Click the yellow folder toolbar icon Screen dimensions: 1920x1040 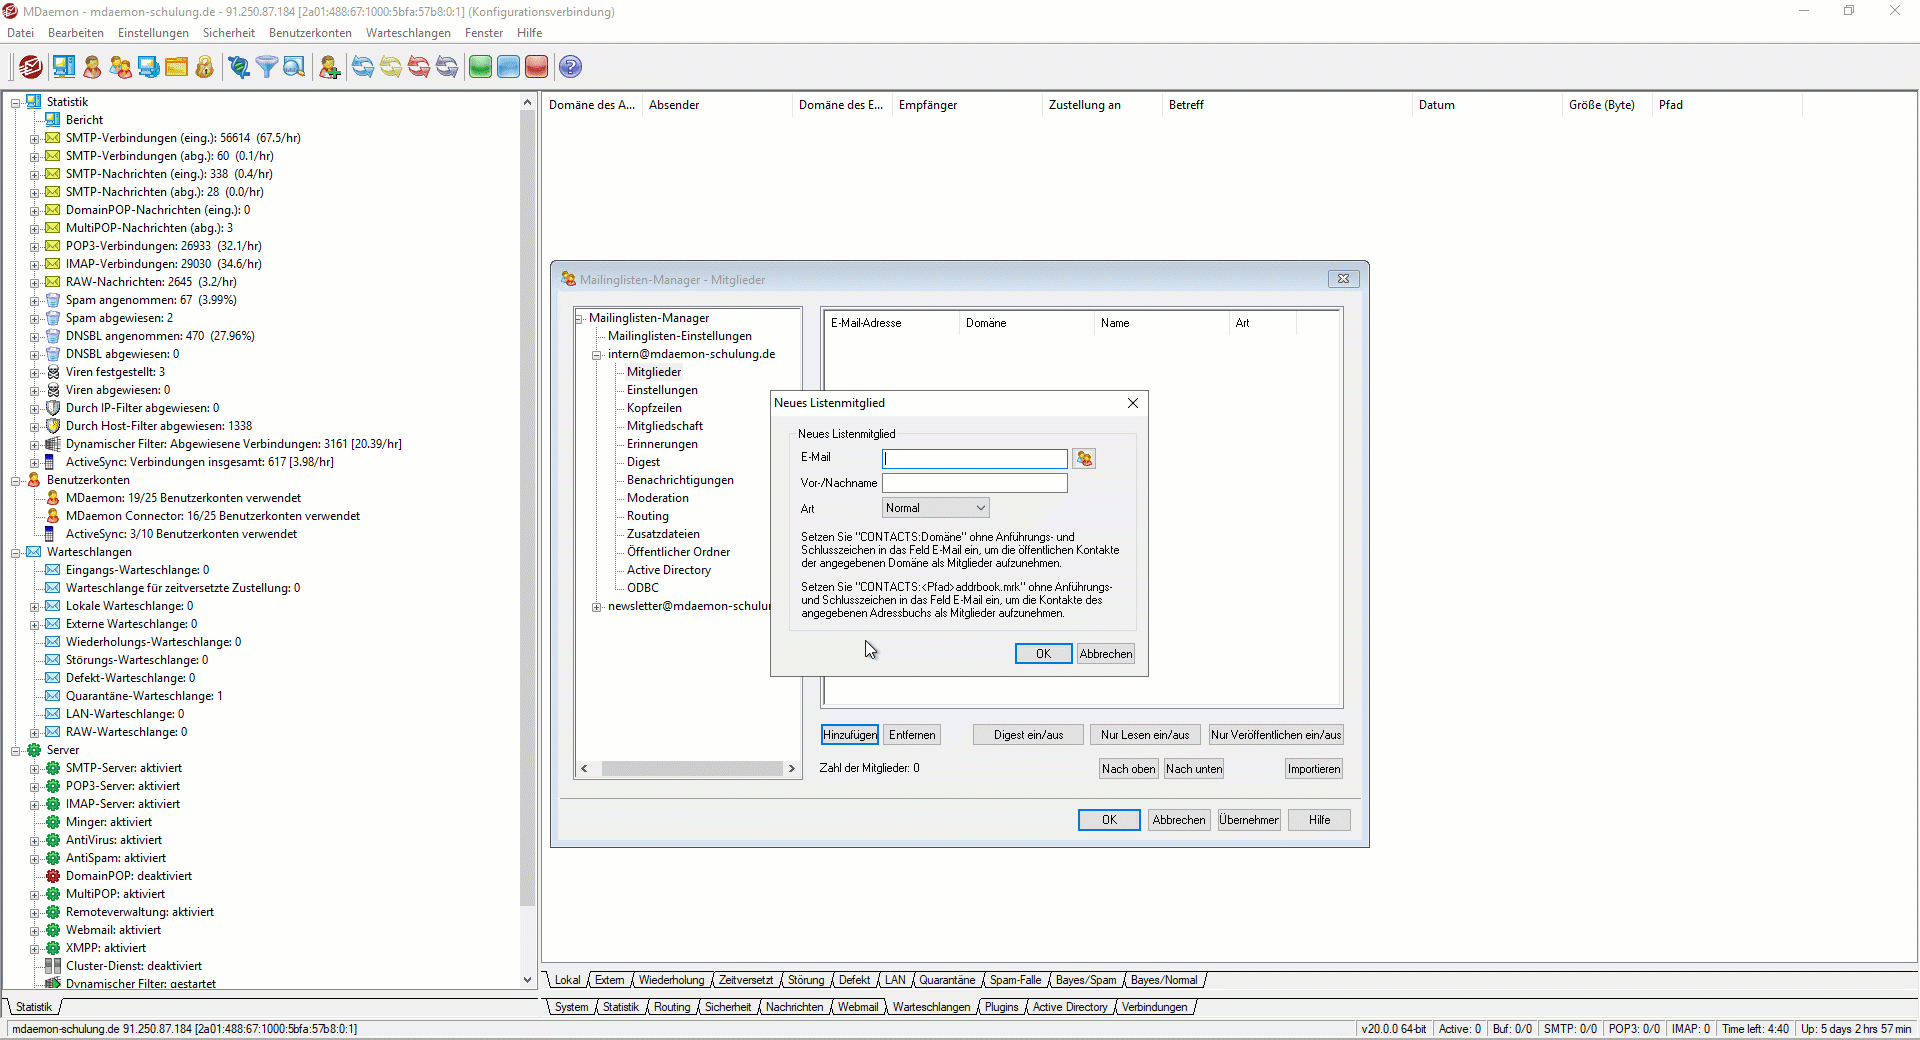[177, 67]
